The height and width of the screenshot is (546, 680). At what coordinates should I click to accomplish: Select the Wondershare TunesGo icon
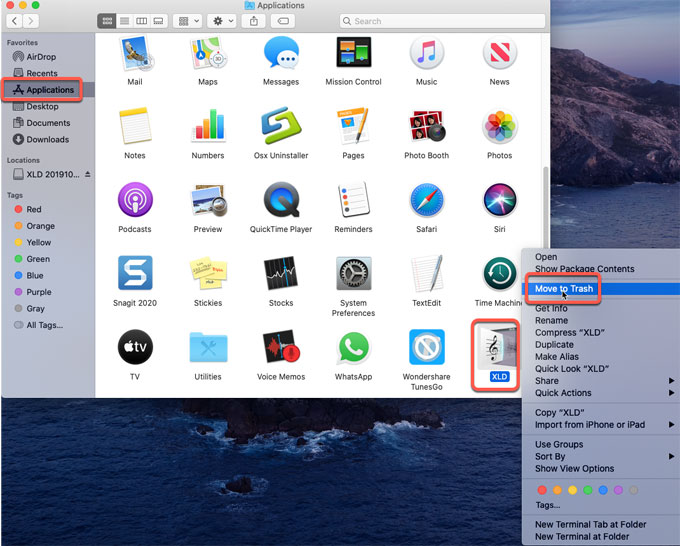coord(427,348)
